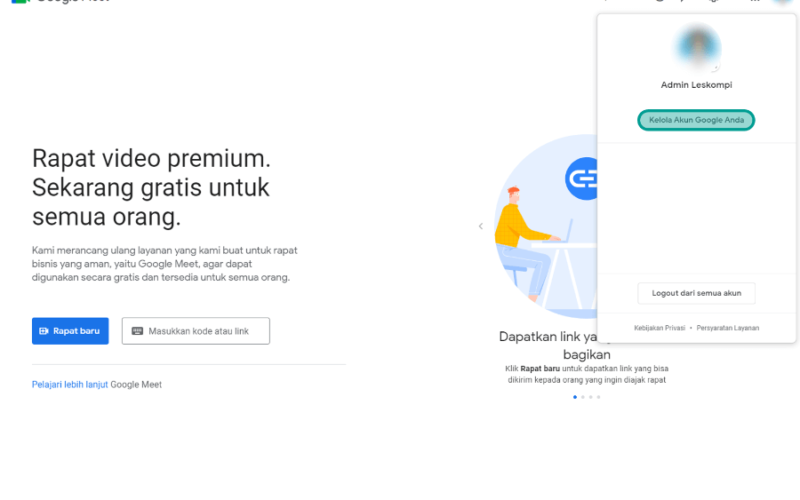This screenshot has width=800, height=500.
Task: Click Logout dari semua akun
Action: tap(696, 293)
